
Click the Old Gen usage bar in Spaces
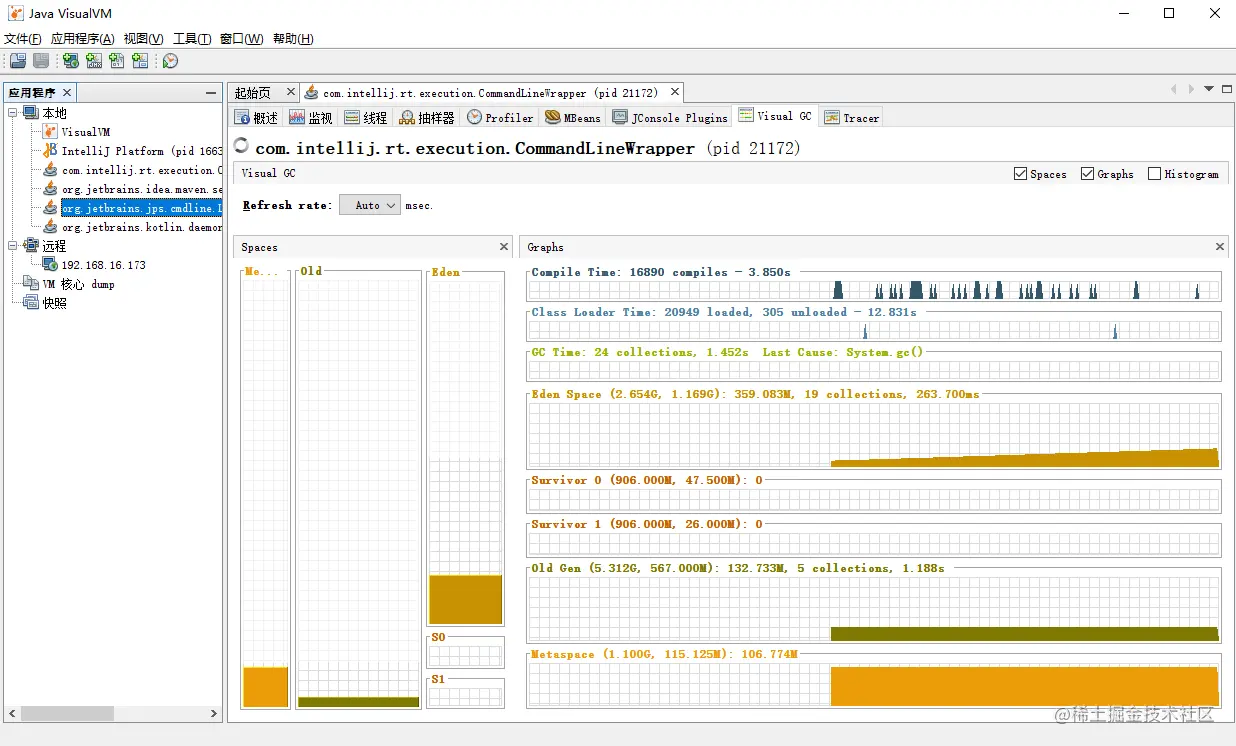coord(358,702)
